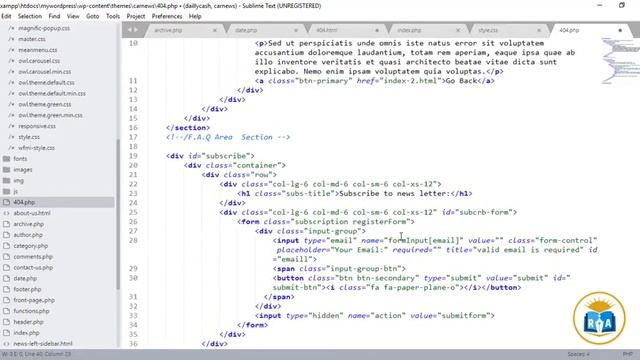Click the line and column status text
This screenshot has width=640, height=360.
click(49, 354)
